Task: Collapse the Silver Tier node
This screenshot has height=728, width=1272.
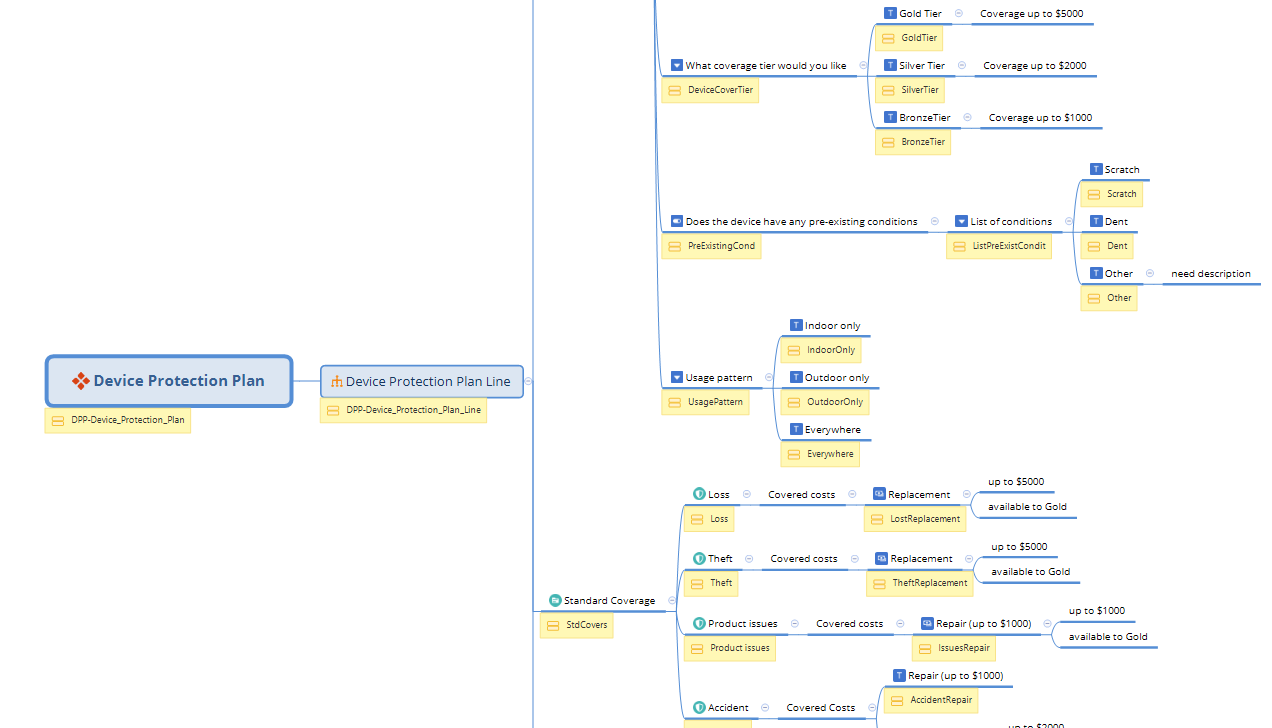Action: click(962, 66)
